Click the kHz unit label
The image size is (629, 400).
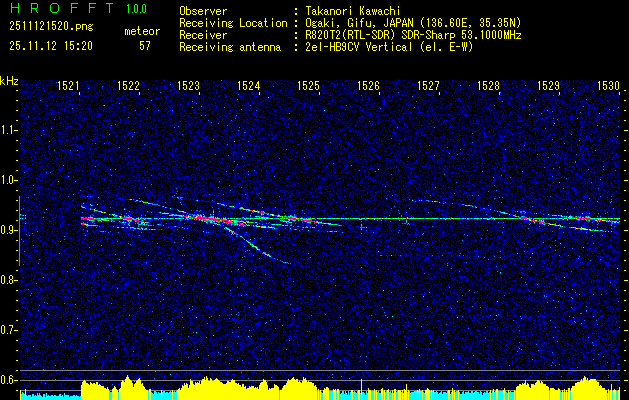(10, 80)
